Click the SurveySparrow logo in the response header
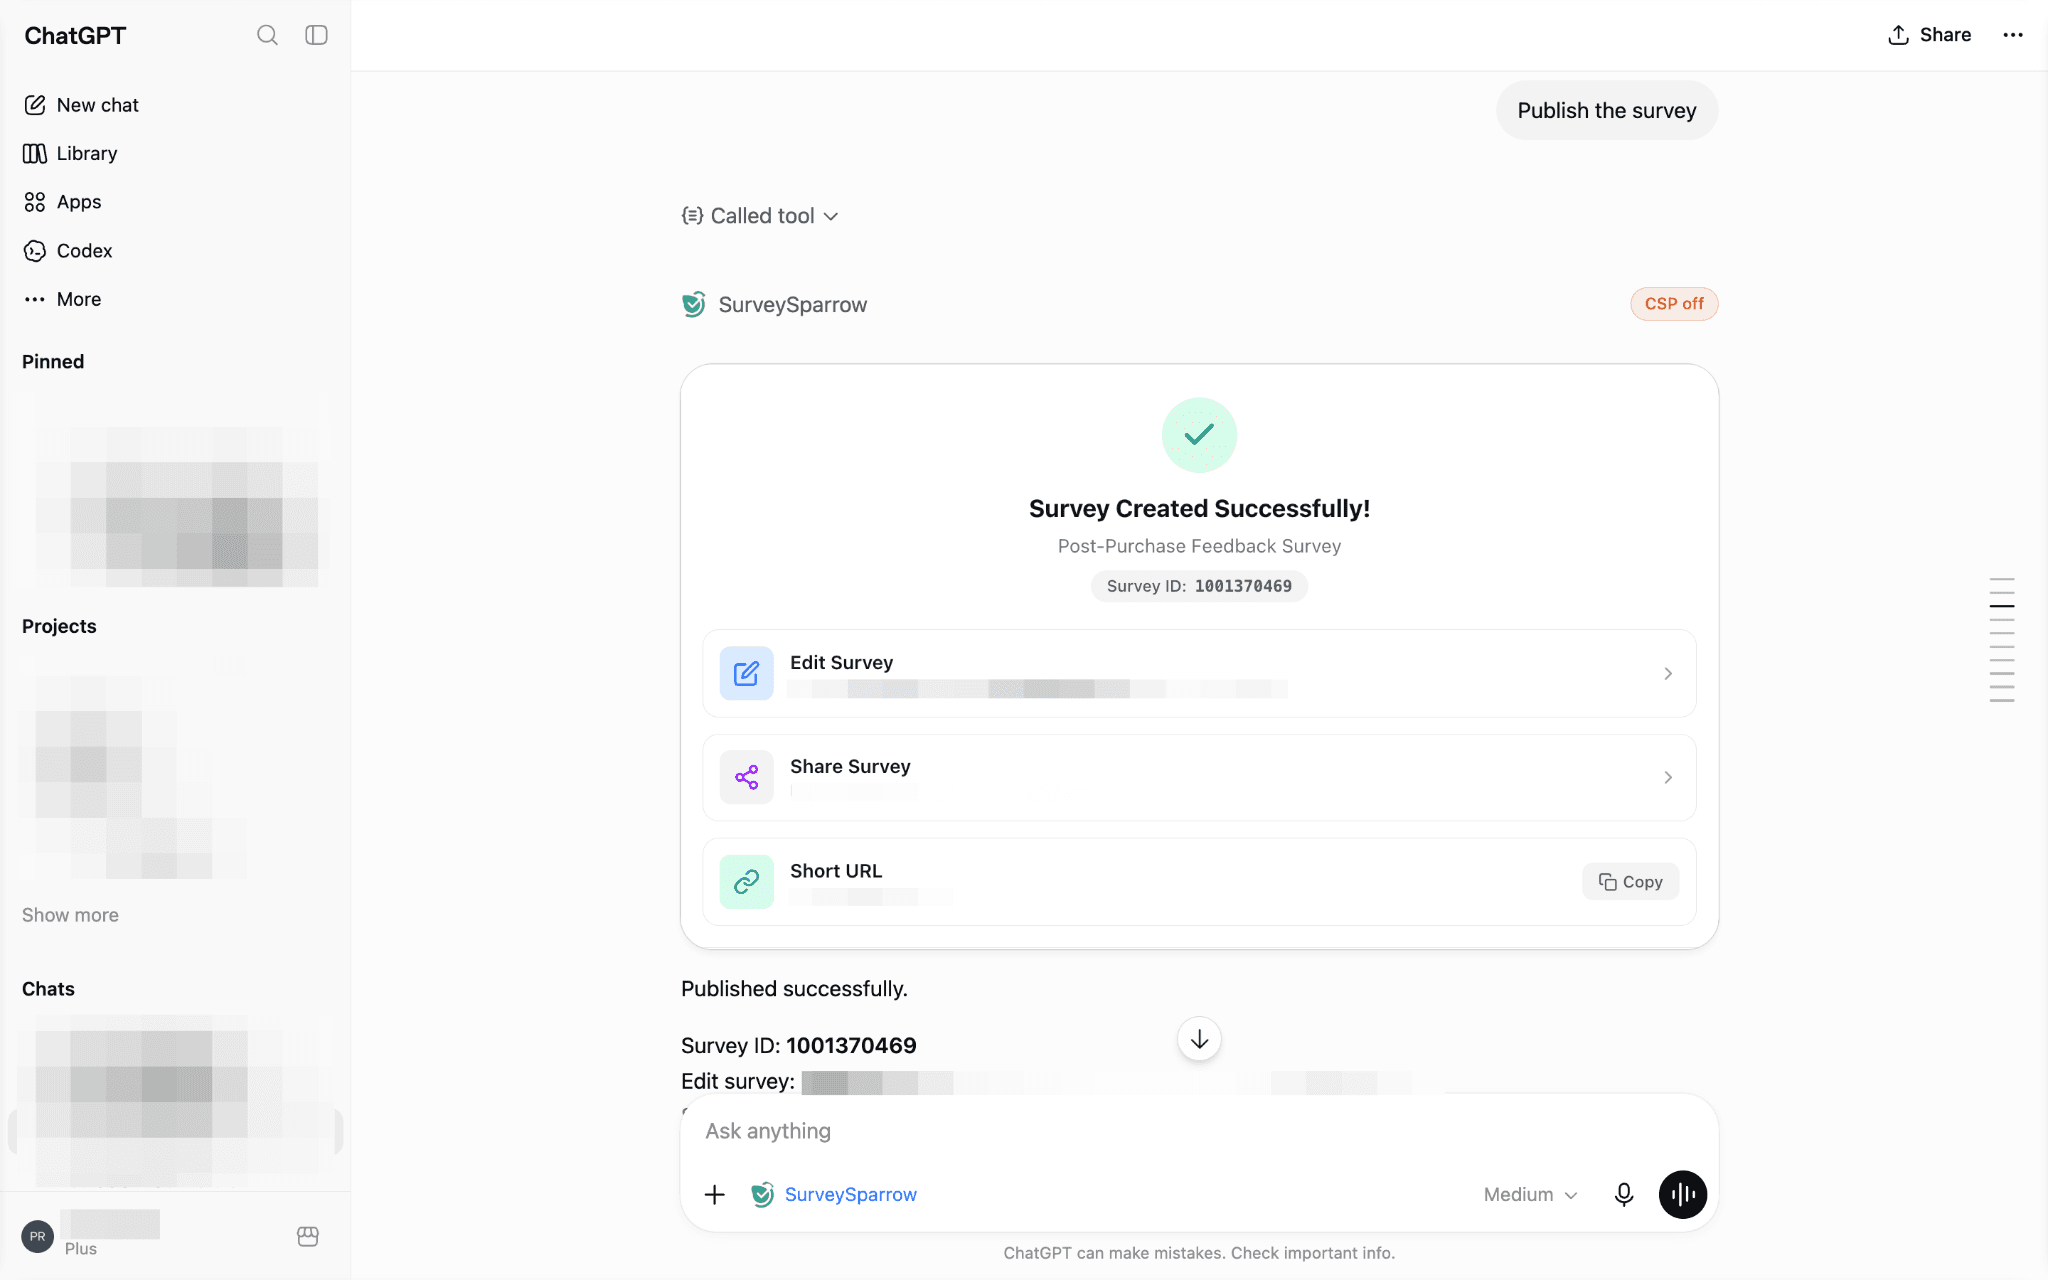This screenshot has height=1280, width=2048. (694, 304)
